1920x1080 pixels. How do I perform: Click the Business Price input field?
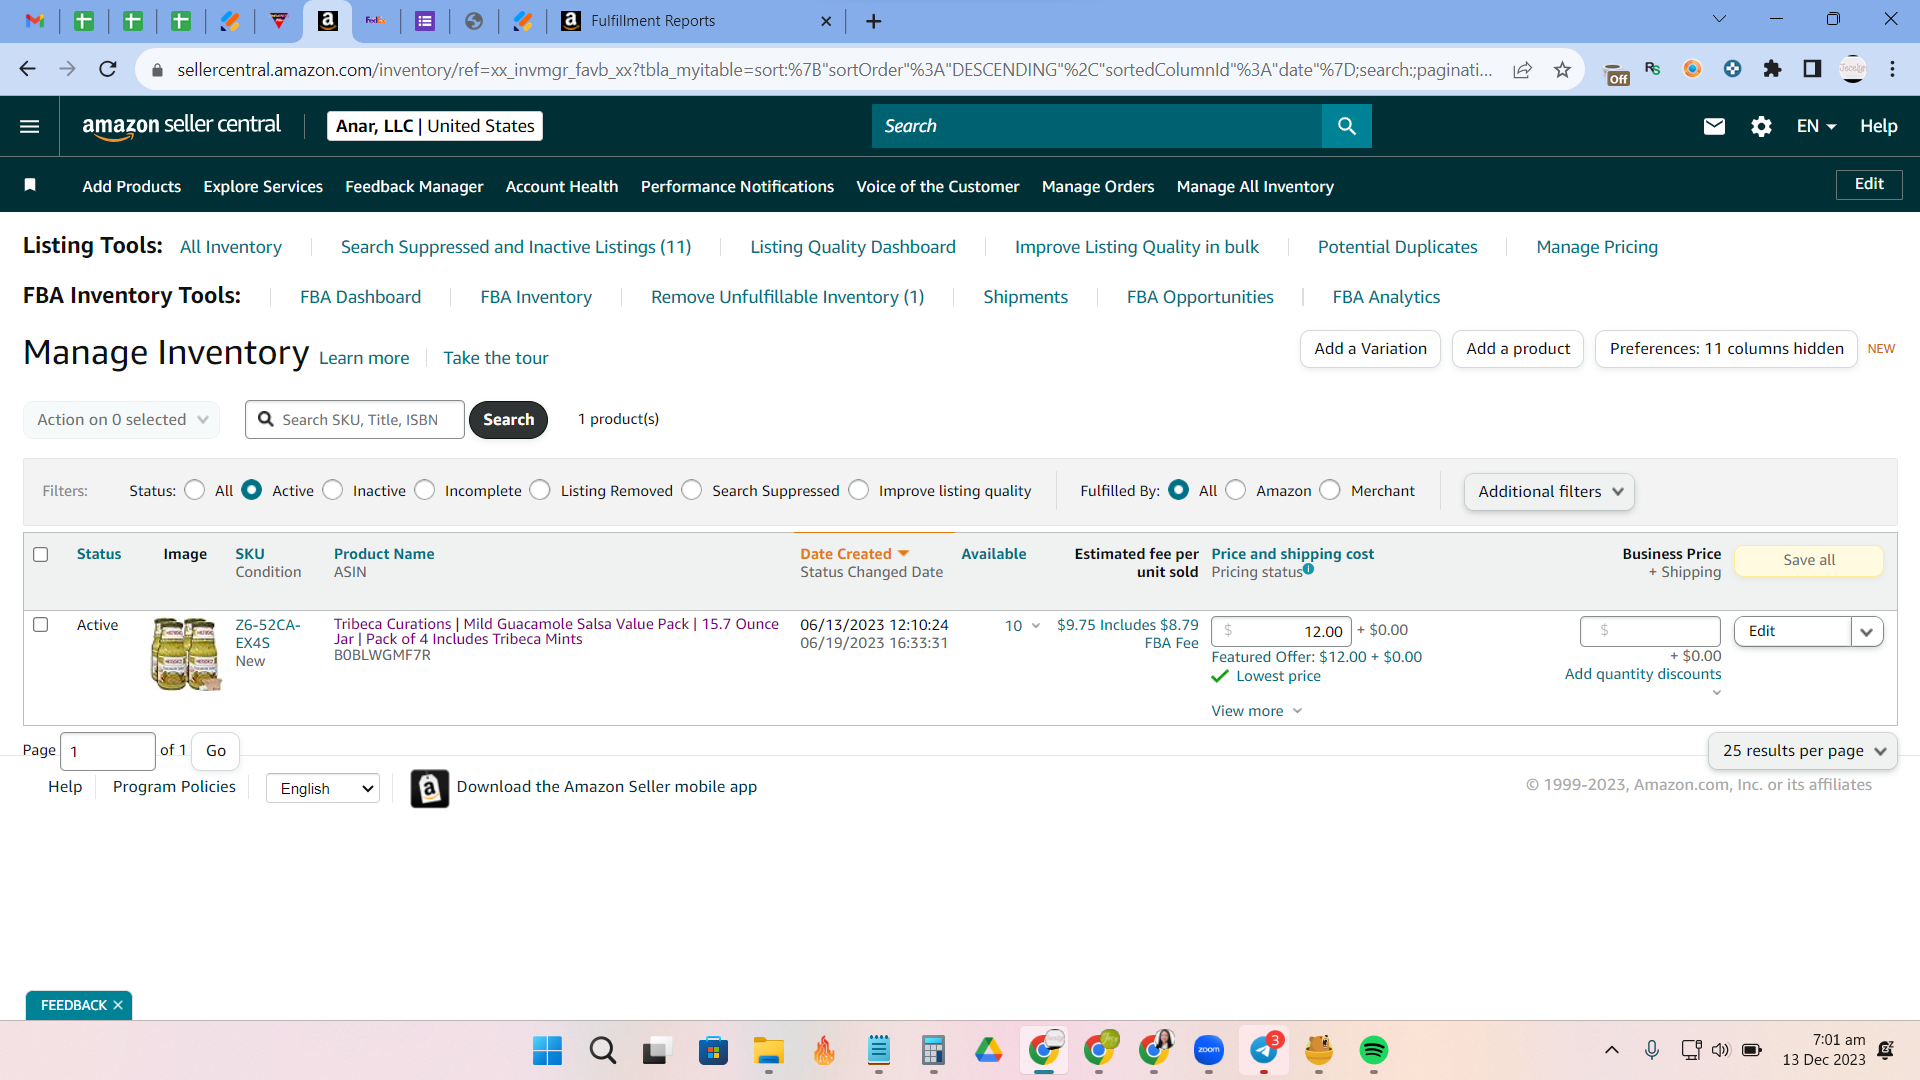click(1650, 631)
